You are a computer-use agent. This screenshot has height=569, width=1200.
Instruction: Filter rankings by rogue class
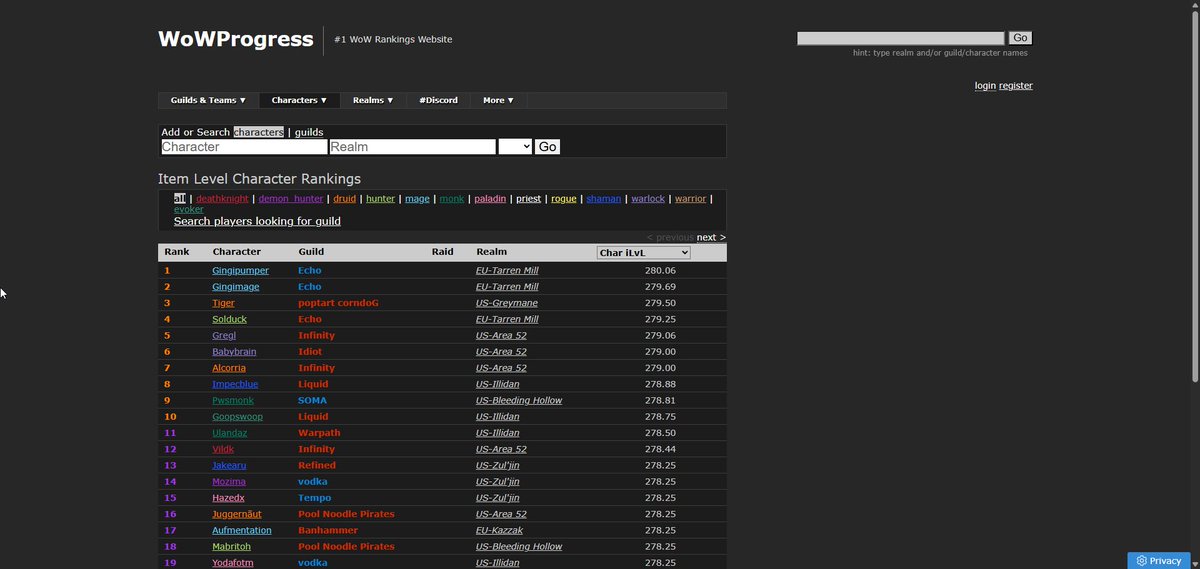(x=564, y=199)
